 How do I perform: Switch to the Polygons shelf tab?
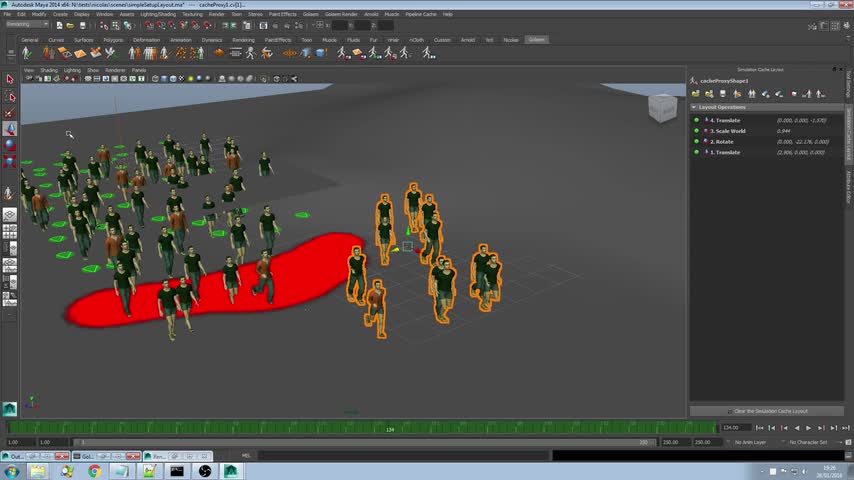click(x=113, y=40)
